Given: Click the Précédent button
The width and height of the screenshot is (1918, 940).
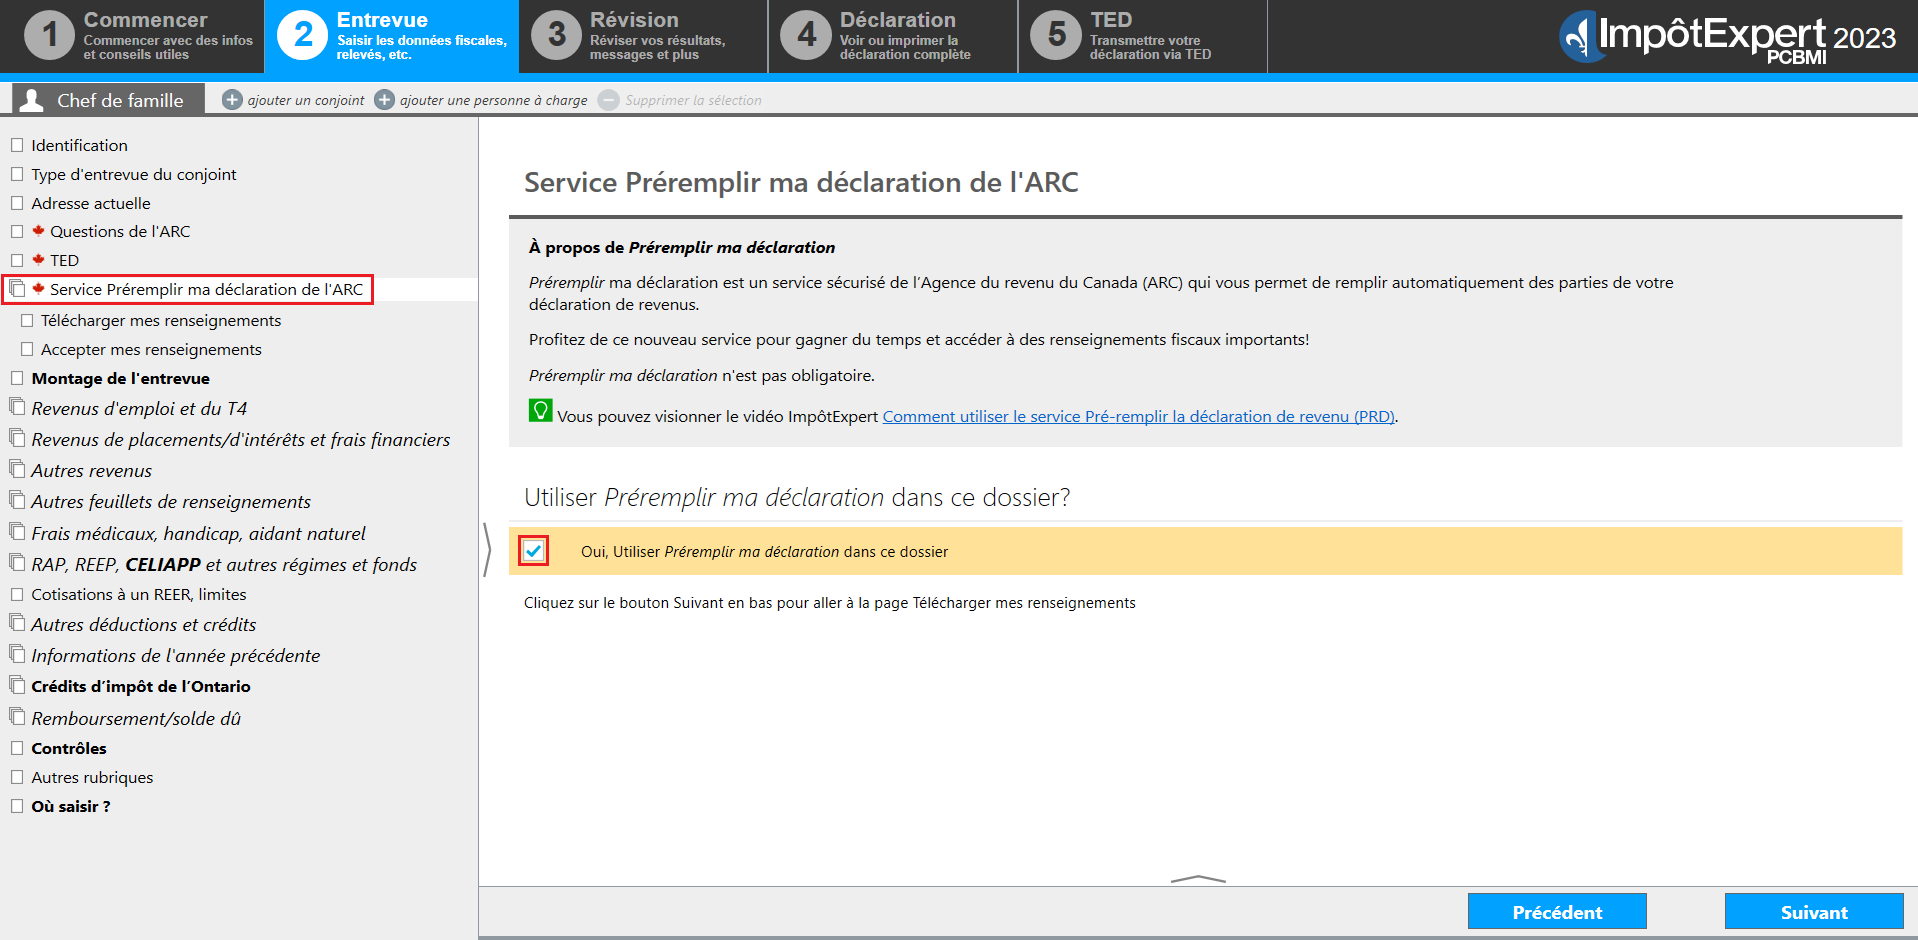Looking at the screenshot, I should (1557, 912).
